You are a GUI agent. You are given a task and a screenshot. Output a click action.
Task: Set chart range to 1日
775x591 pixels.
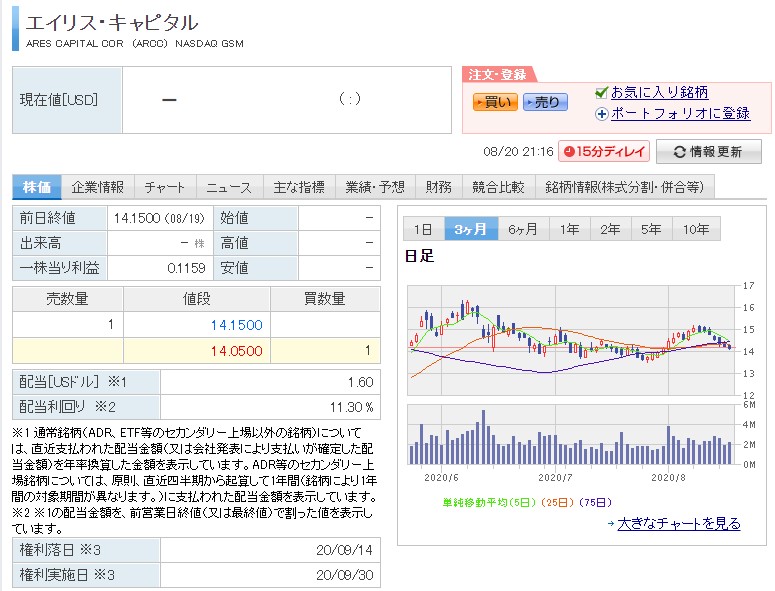click(x=423, y=229)
